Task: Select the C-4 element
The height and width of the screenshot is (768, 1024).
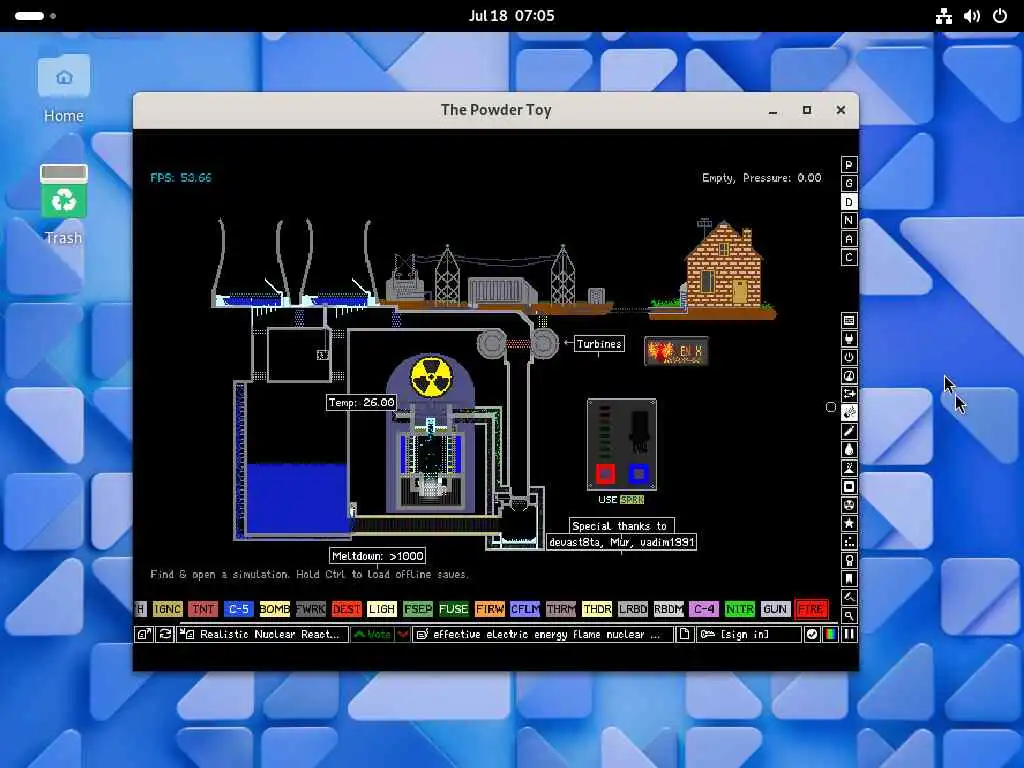Action: [704, 609]
